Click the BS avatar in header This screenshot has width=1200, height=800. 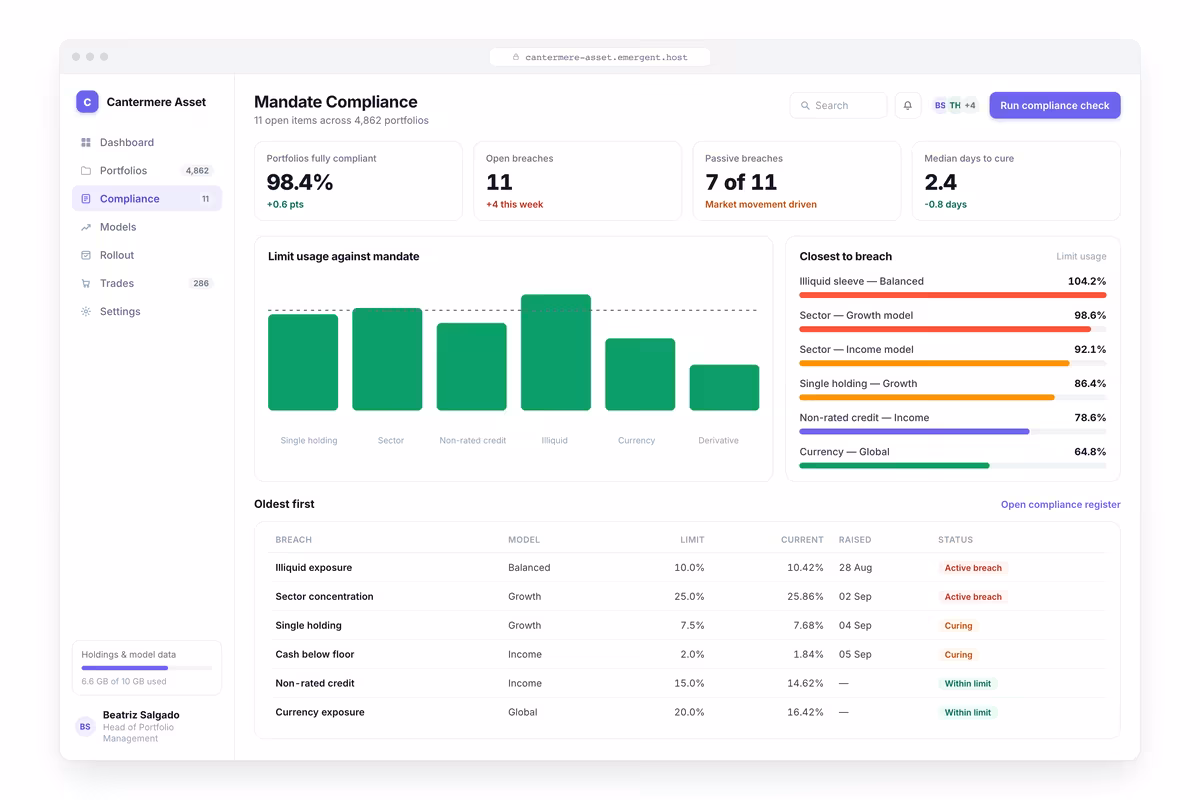(940, 105)
